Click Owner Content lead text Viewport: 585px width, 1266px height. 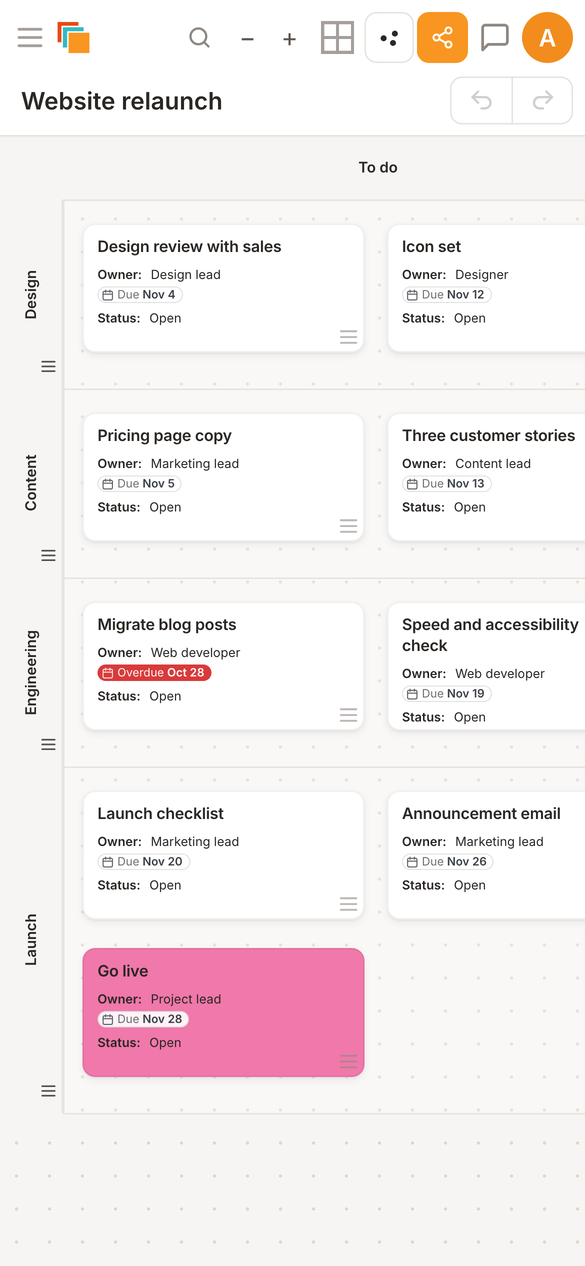pos(466,464)
